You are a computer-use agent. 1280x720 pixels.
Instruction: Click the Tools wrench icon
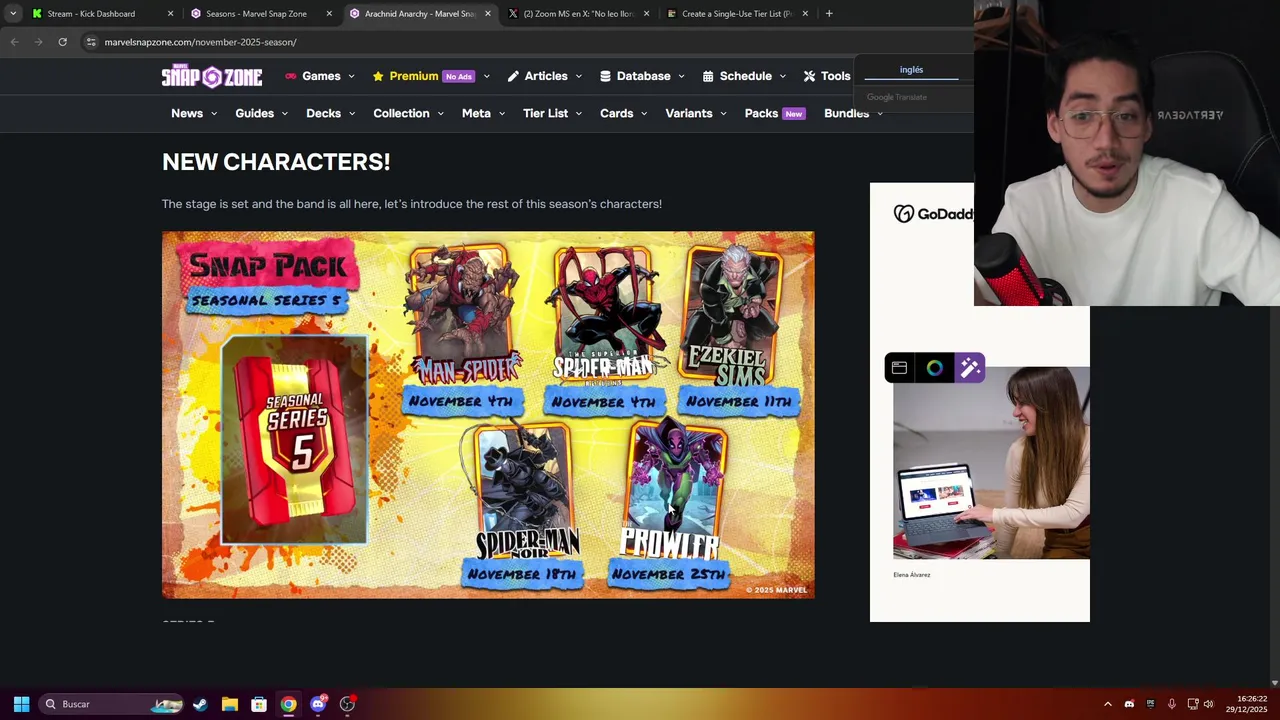point(809,76)
